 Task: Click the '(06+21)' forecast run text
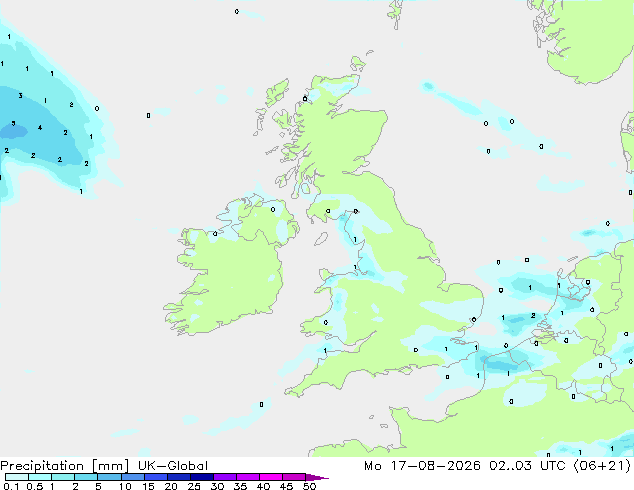pos(602,466)
